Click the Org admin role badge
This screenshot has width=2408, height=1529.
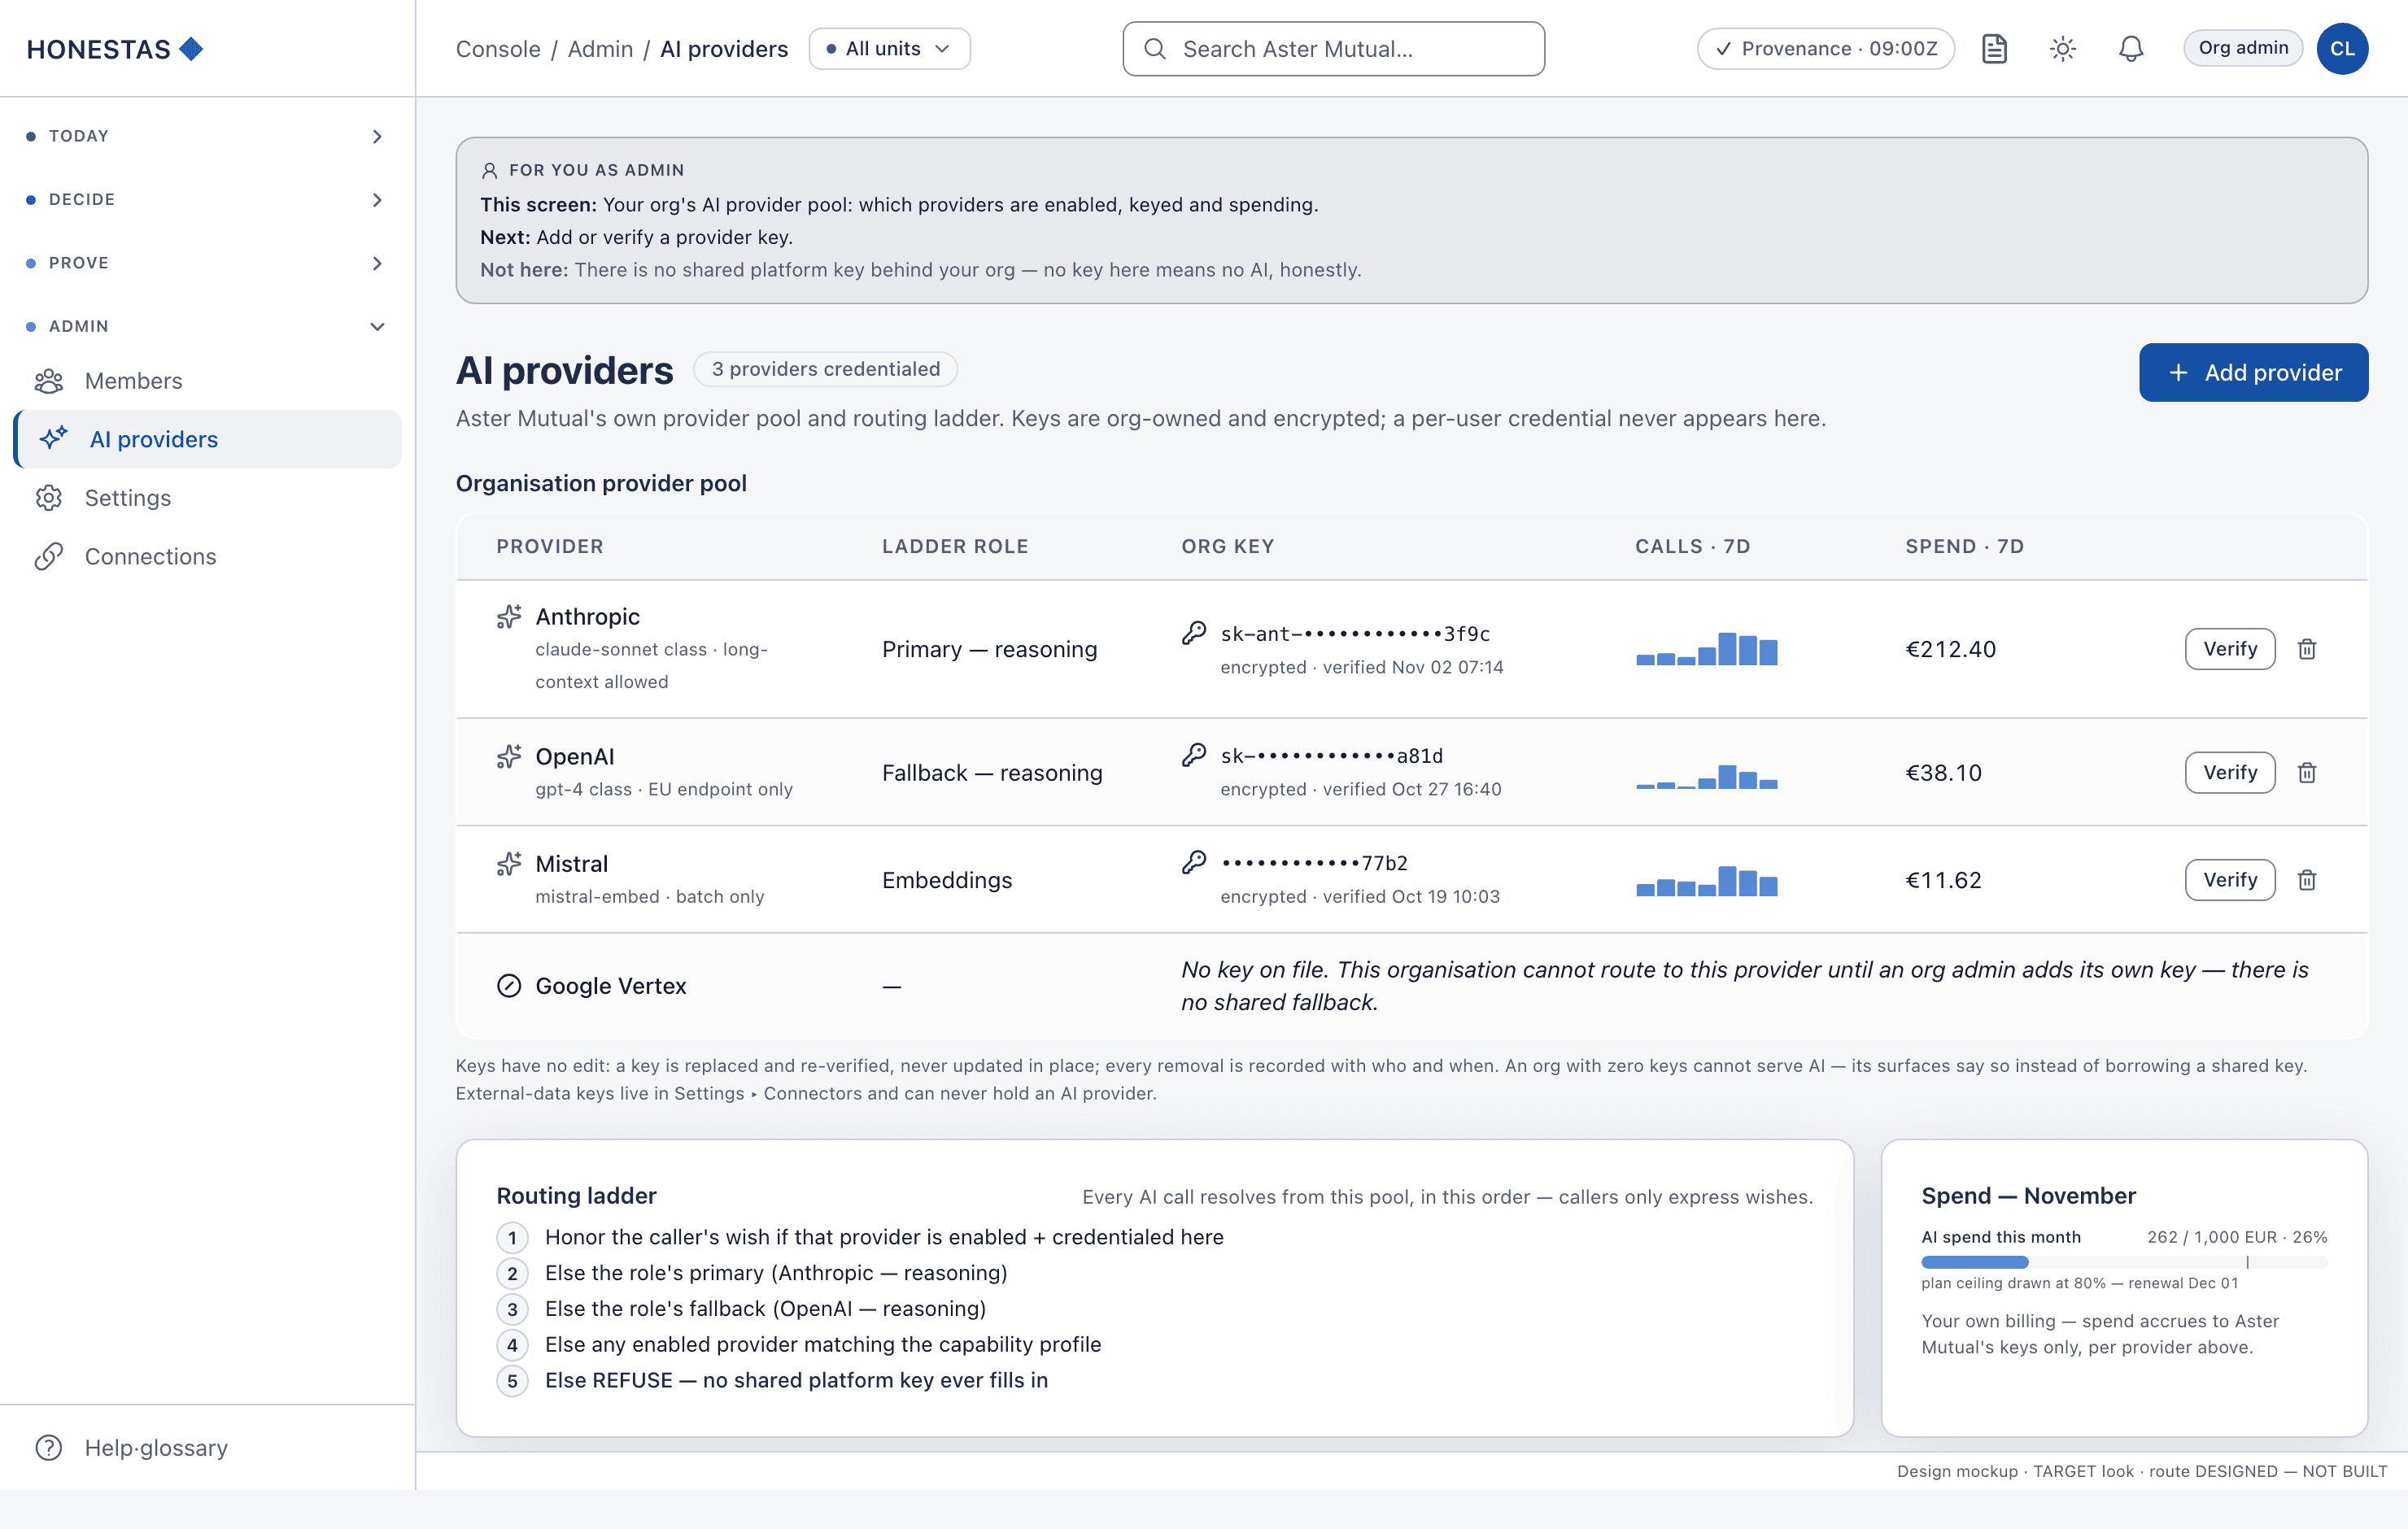pos(2242,48)
